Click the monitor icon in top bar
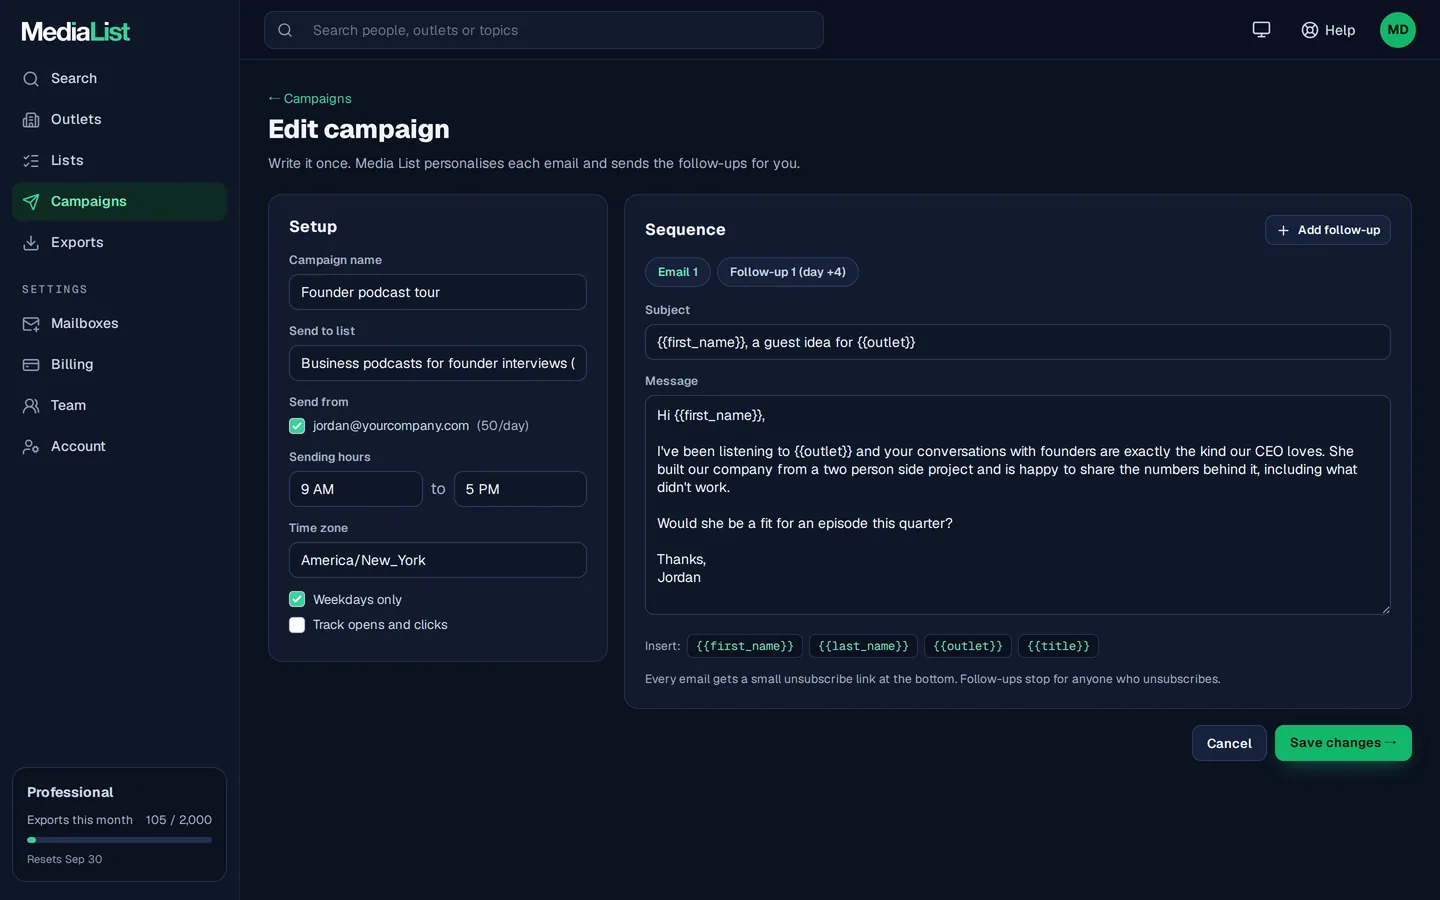The width and height of the screenshot is (1440, 900). [1262, 30]
